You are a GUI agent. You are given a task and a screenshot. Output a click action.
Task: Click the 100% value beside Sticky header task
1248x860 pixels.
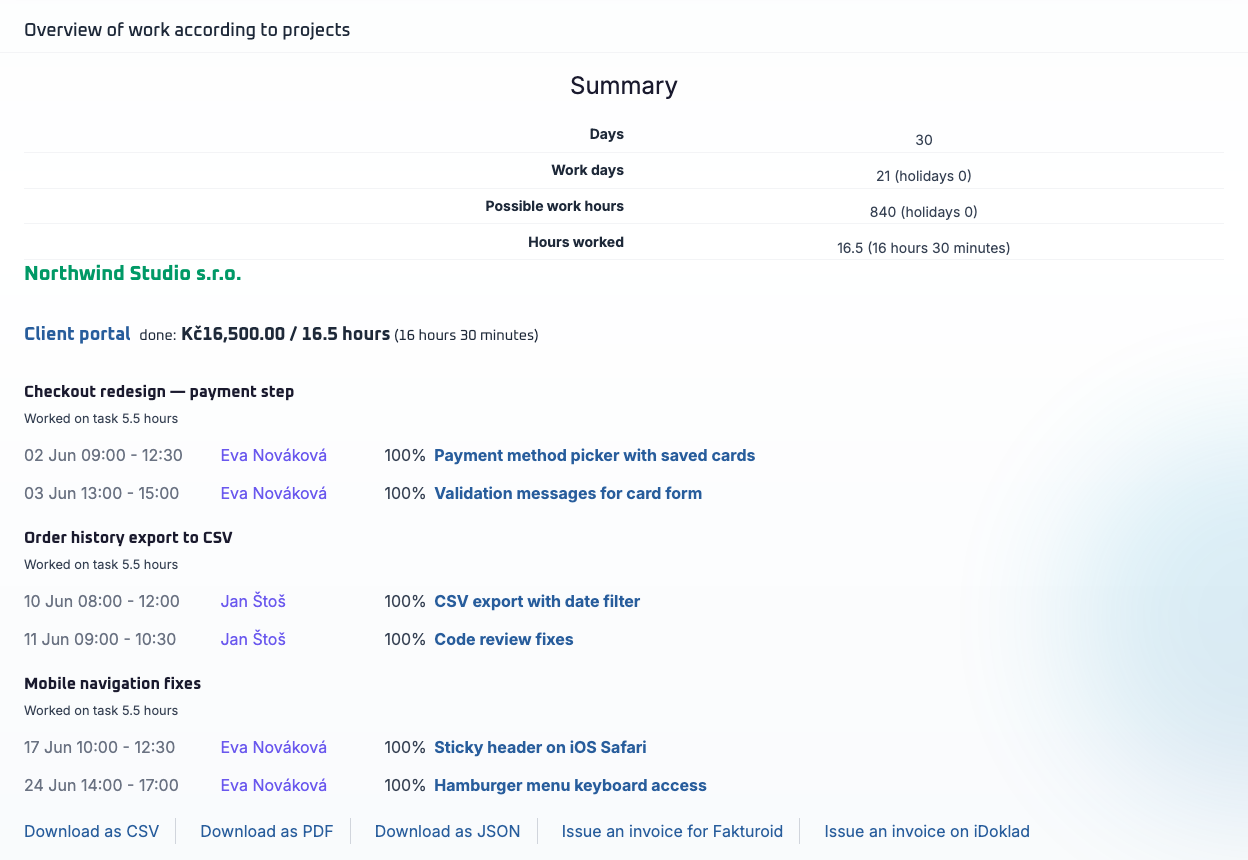pos(405,747)
